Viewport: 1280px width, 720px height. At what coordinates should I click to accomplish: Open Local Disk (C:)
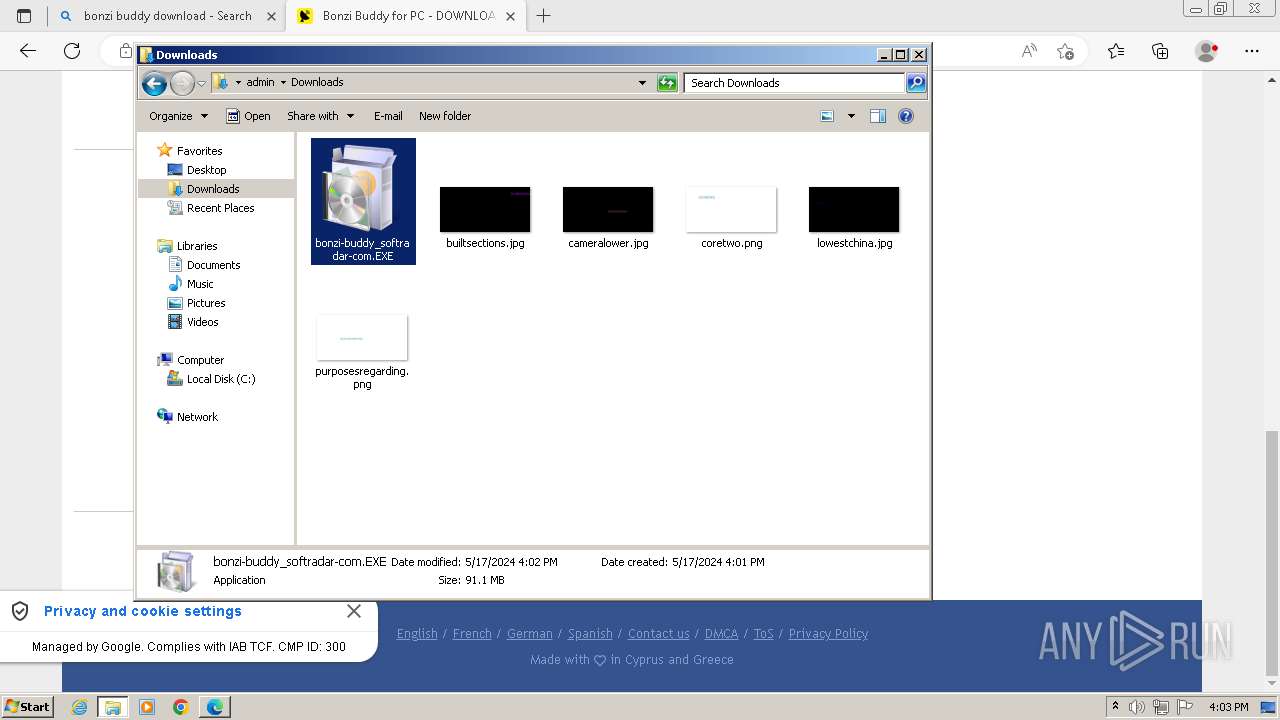coord(221,379)
